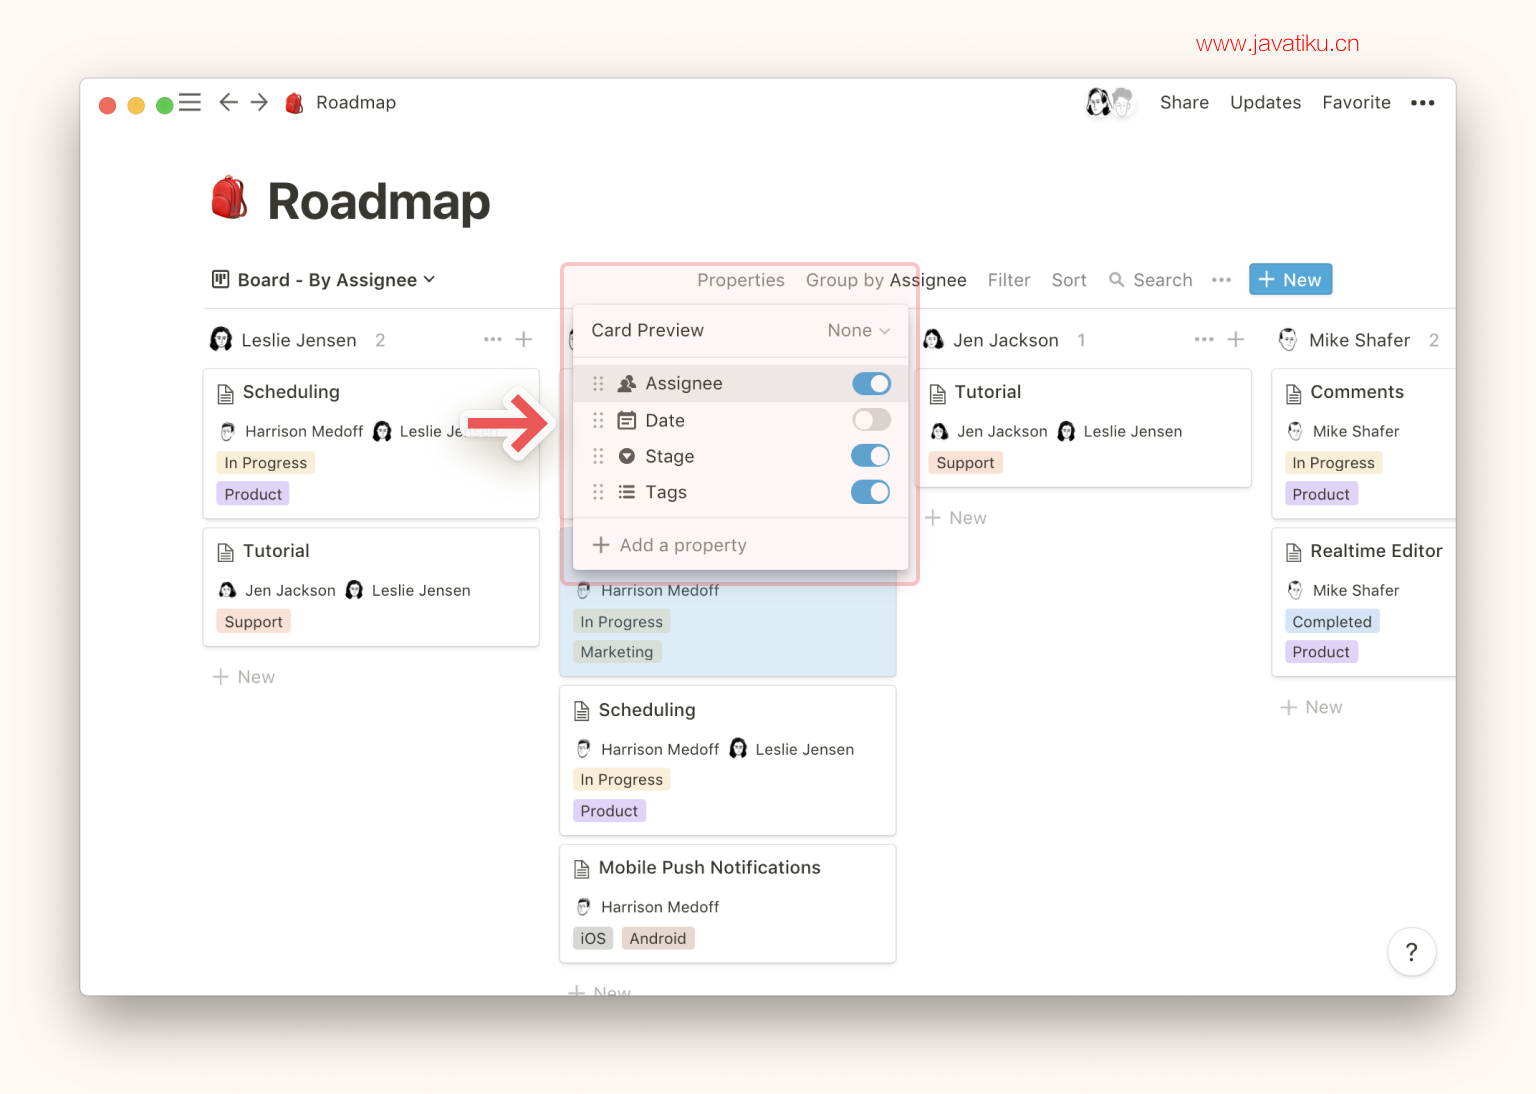
Task: Open the Filter menu
Action: (x=1009, y=280)
